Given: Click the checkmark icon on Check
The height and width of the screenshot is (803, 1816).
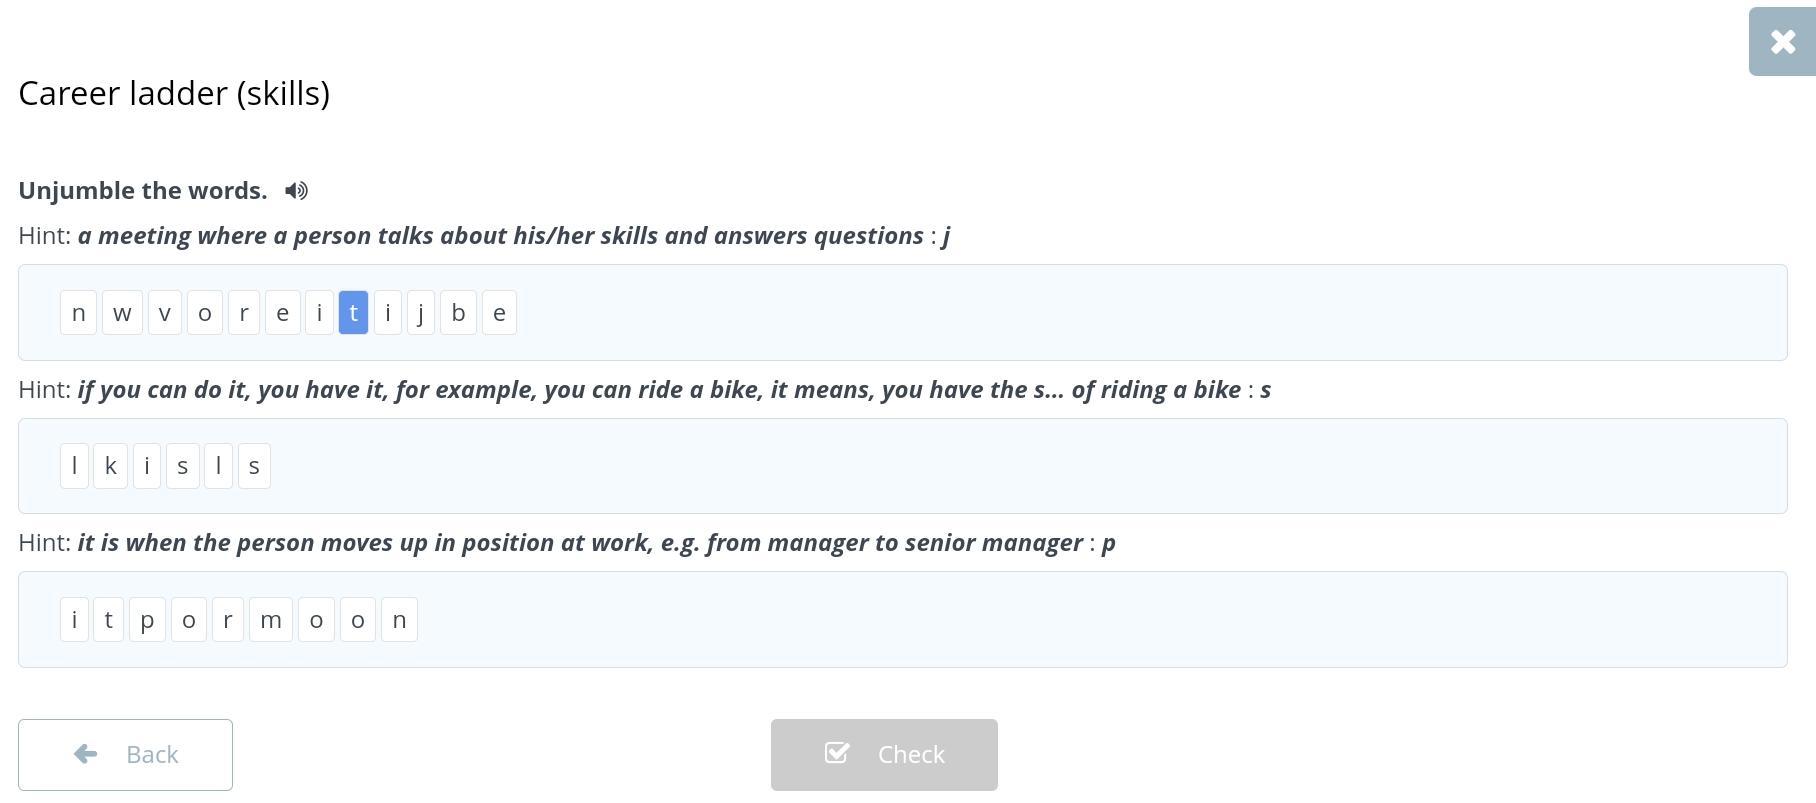Looking at the screenshot, I should click(837, 753).
